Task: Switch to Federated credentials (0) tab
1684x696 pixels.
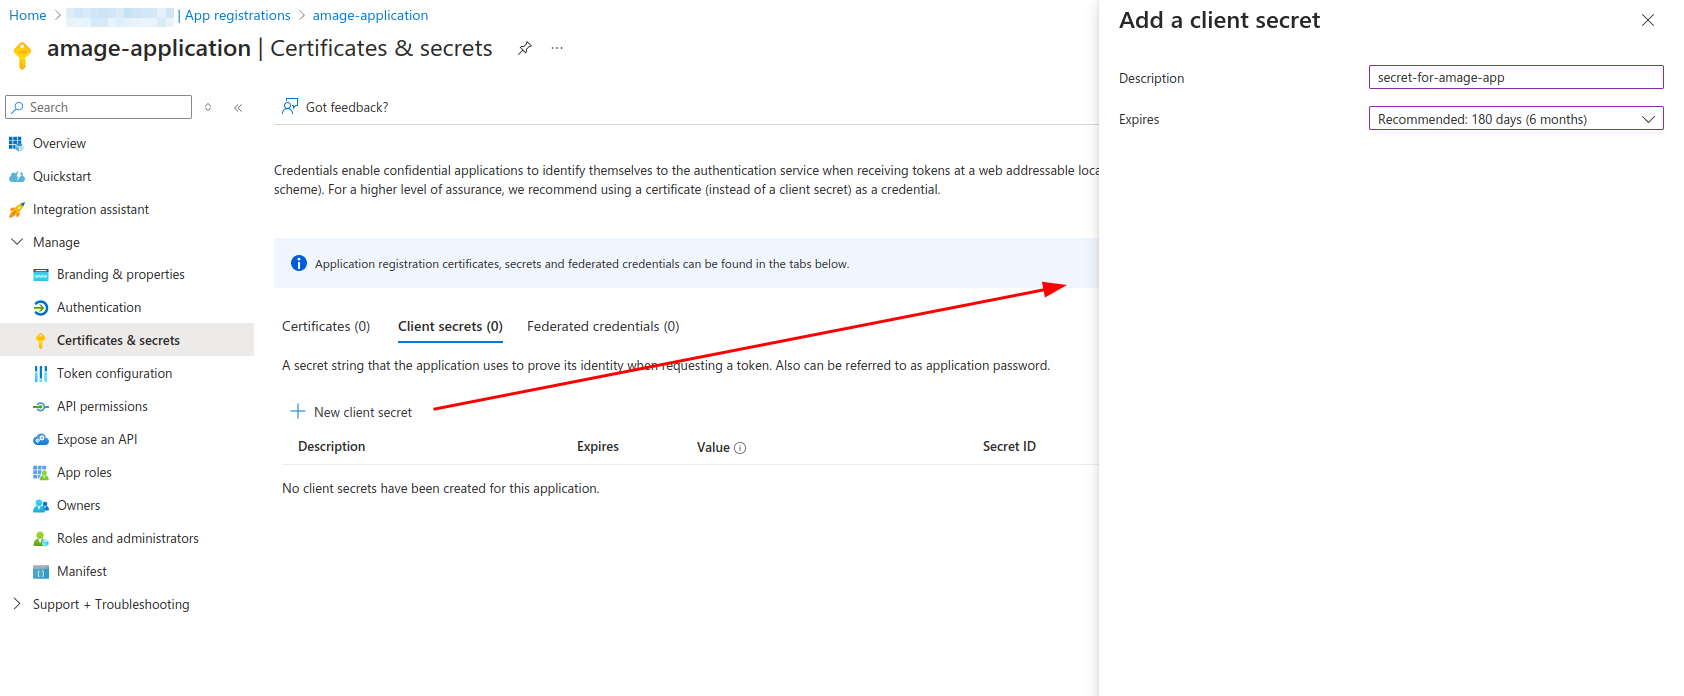Action: point(603,326)
